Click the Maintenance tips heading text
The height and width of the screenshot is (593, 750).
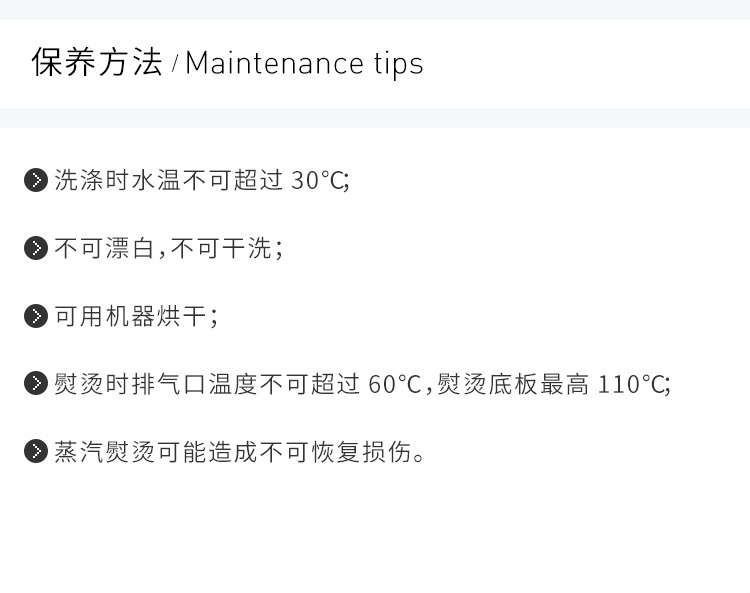pyautogui.click(x=304, y=64)
